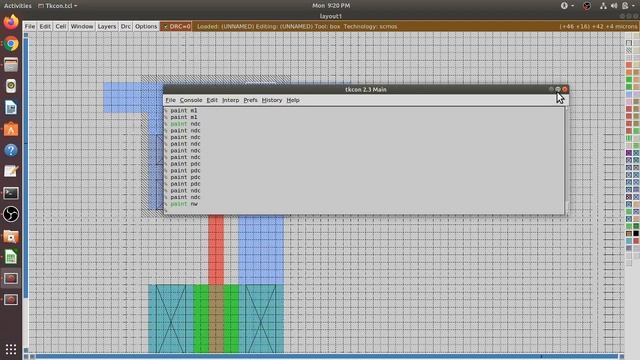640x360 pixels.
Task: Select the empty box swatch atop palette
Action: coord(629,43)
